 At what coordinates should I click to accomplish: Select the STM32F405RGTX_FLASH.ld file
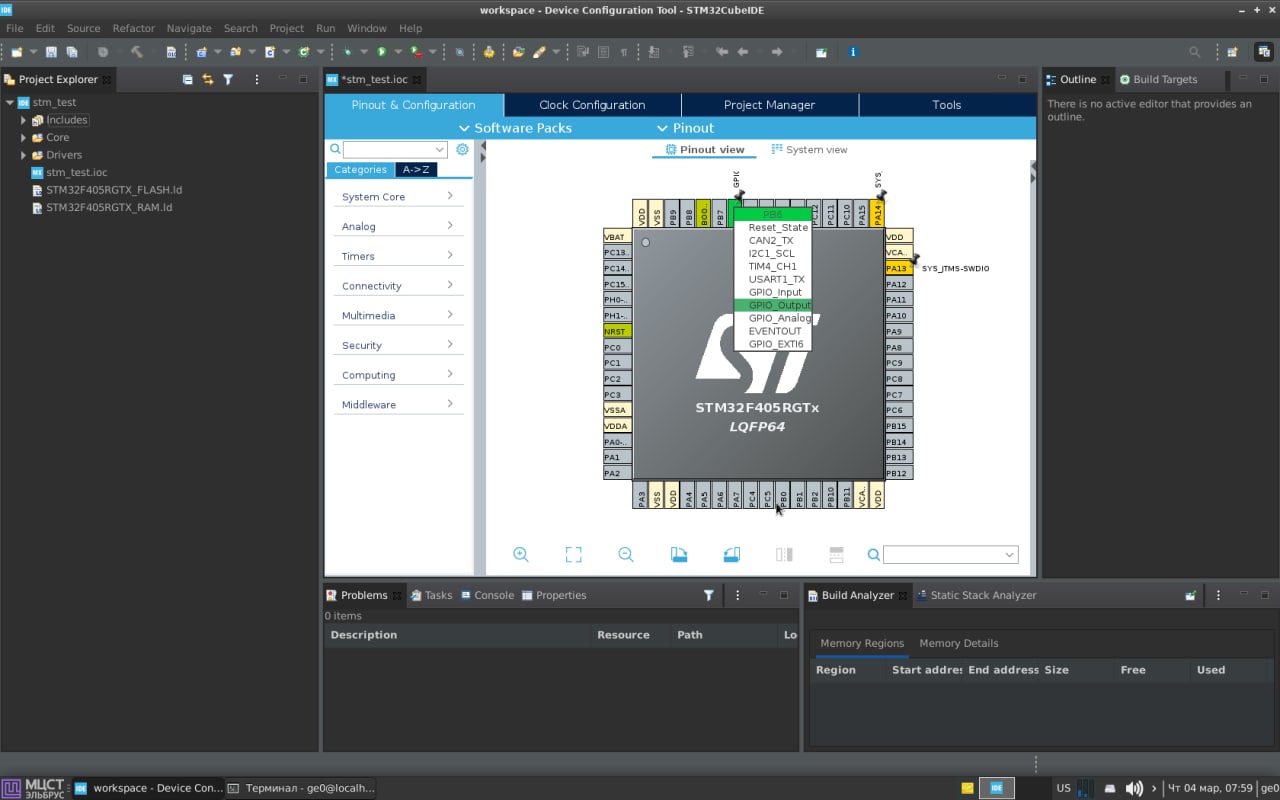pos(106,190)
